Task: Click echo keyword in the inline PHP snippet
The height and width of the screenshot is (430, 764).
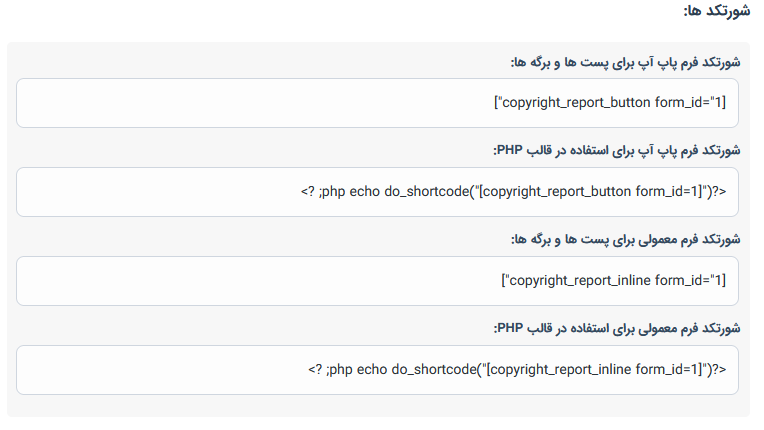Action: point(371,370)
